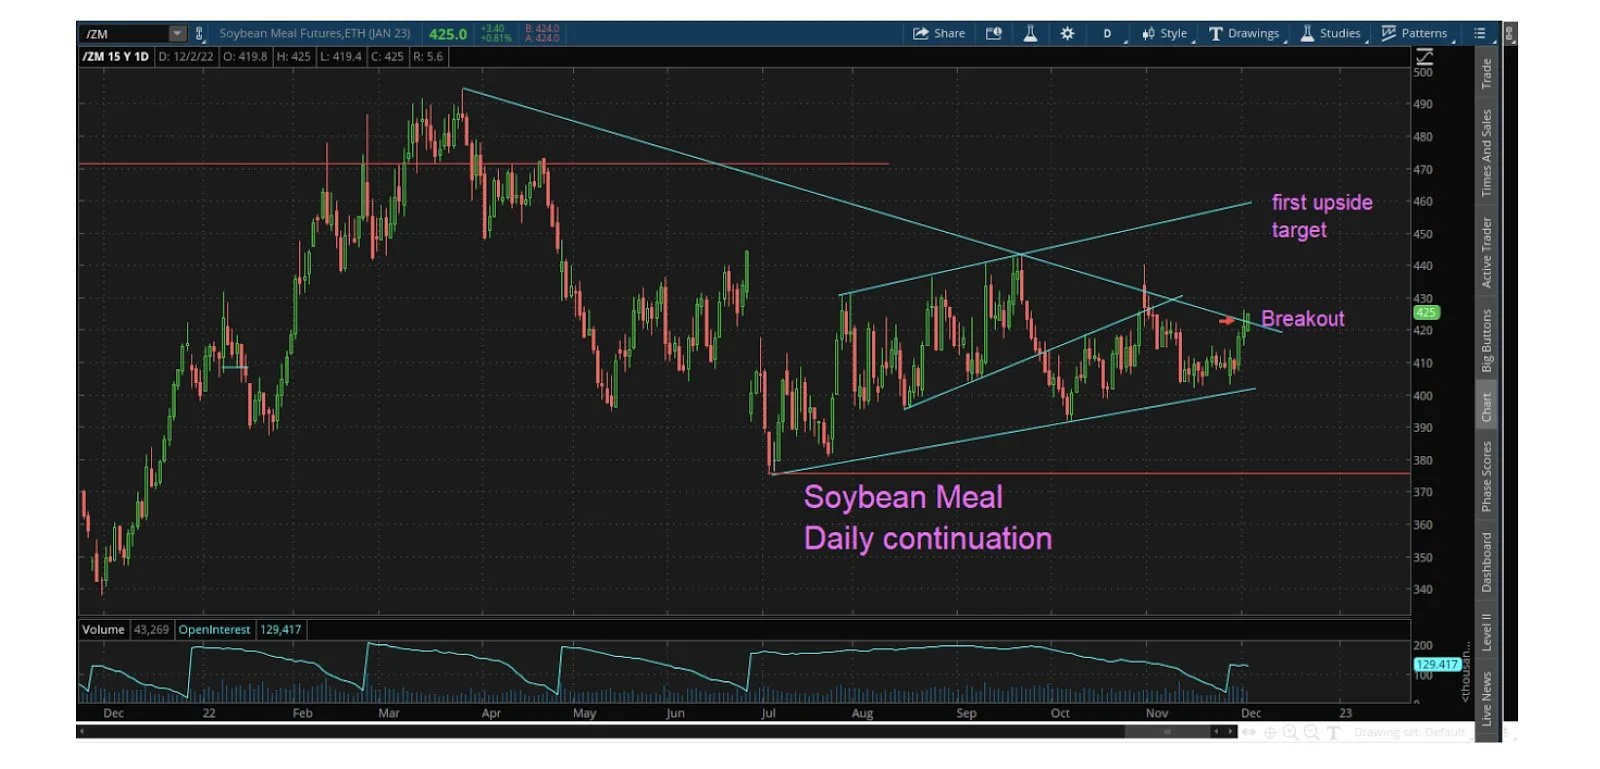Screen dimensions: 1600x769
Task: Open the chart alerts calendar icon
Action: click(993, 33)
